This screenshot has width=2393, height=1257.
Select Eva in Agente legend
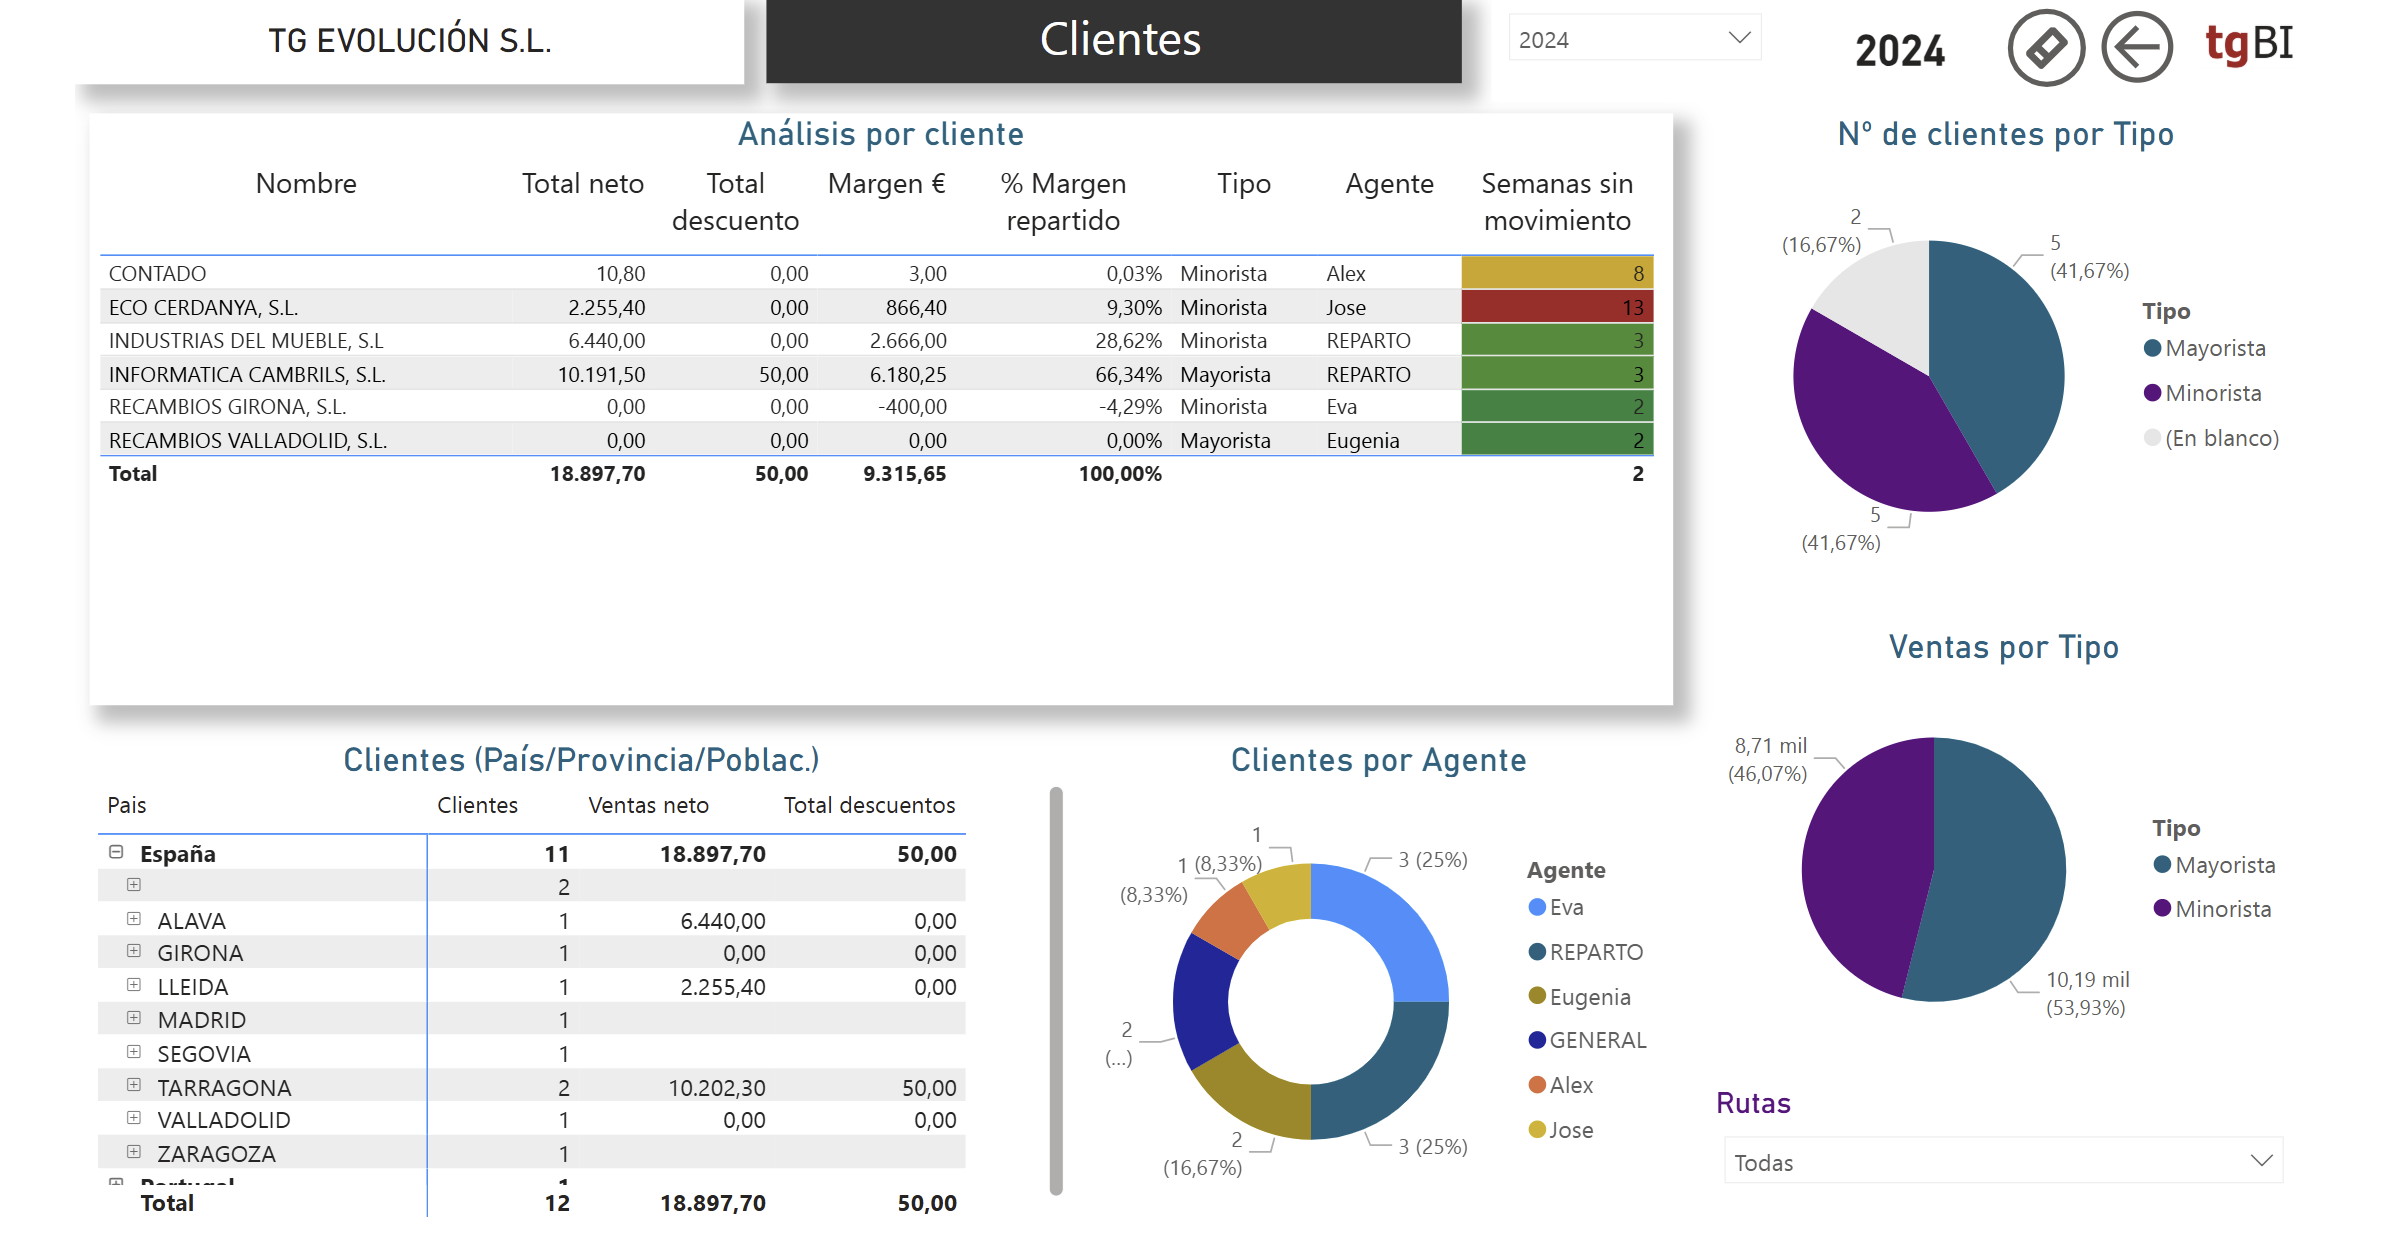pos(1556,907)
